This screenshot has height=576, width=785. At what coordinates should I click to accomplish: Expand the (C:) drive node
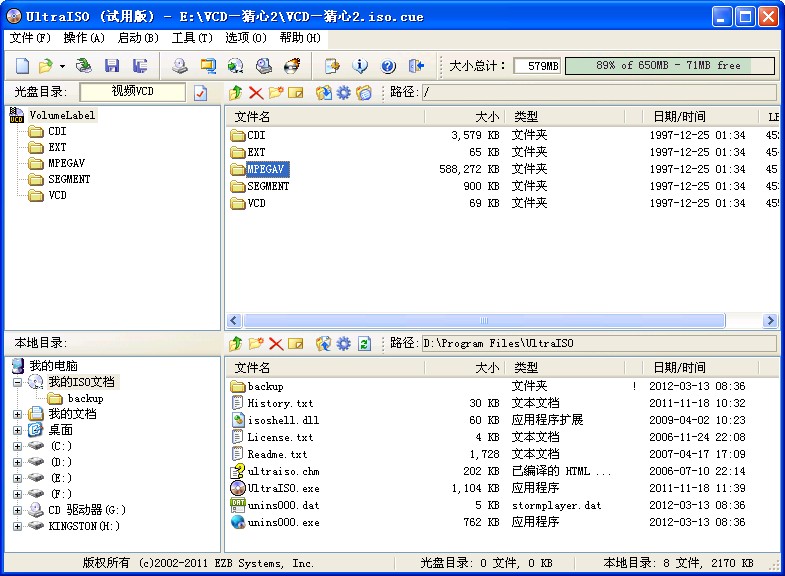coord(18,446)
